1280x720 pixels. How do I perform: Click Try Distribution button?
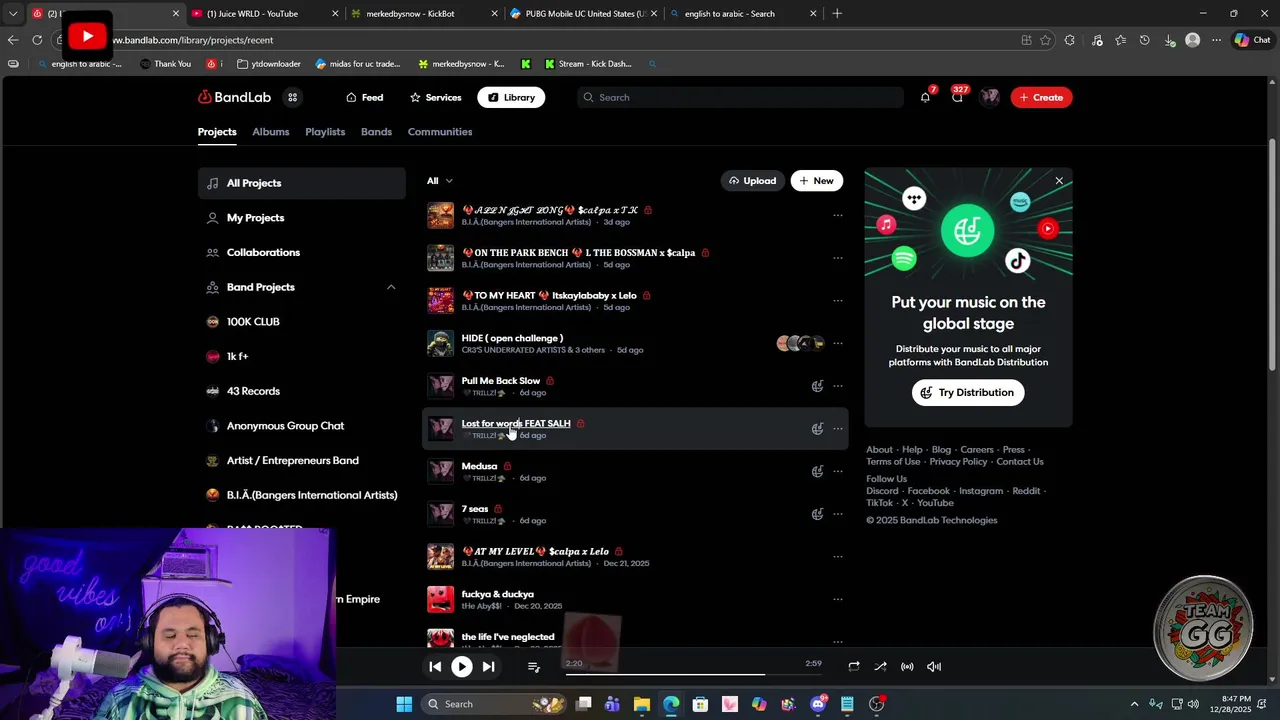[x=968, y=392]
